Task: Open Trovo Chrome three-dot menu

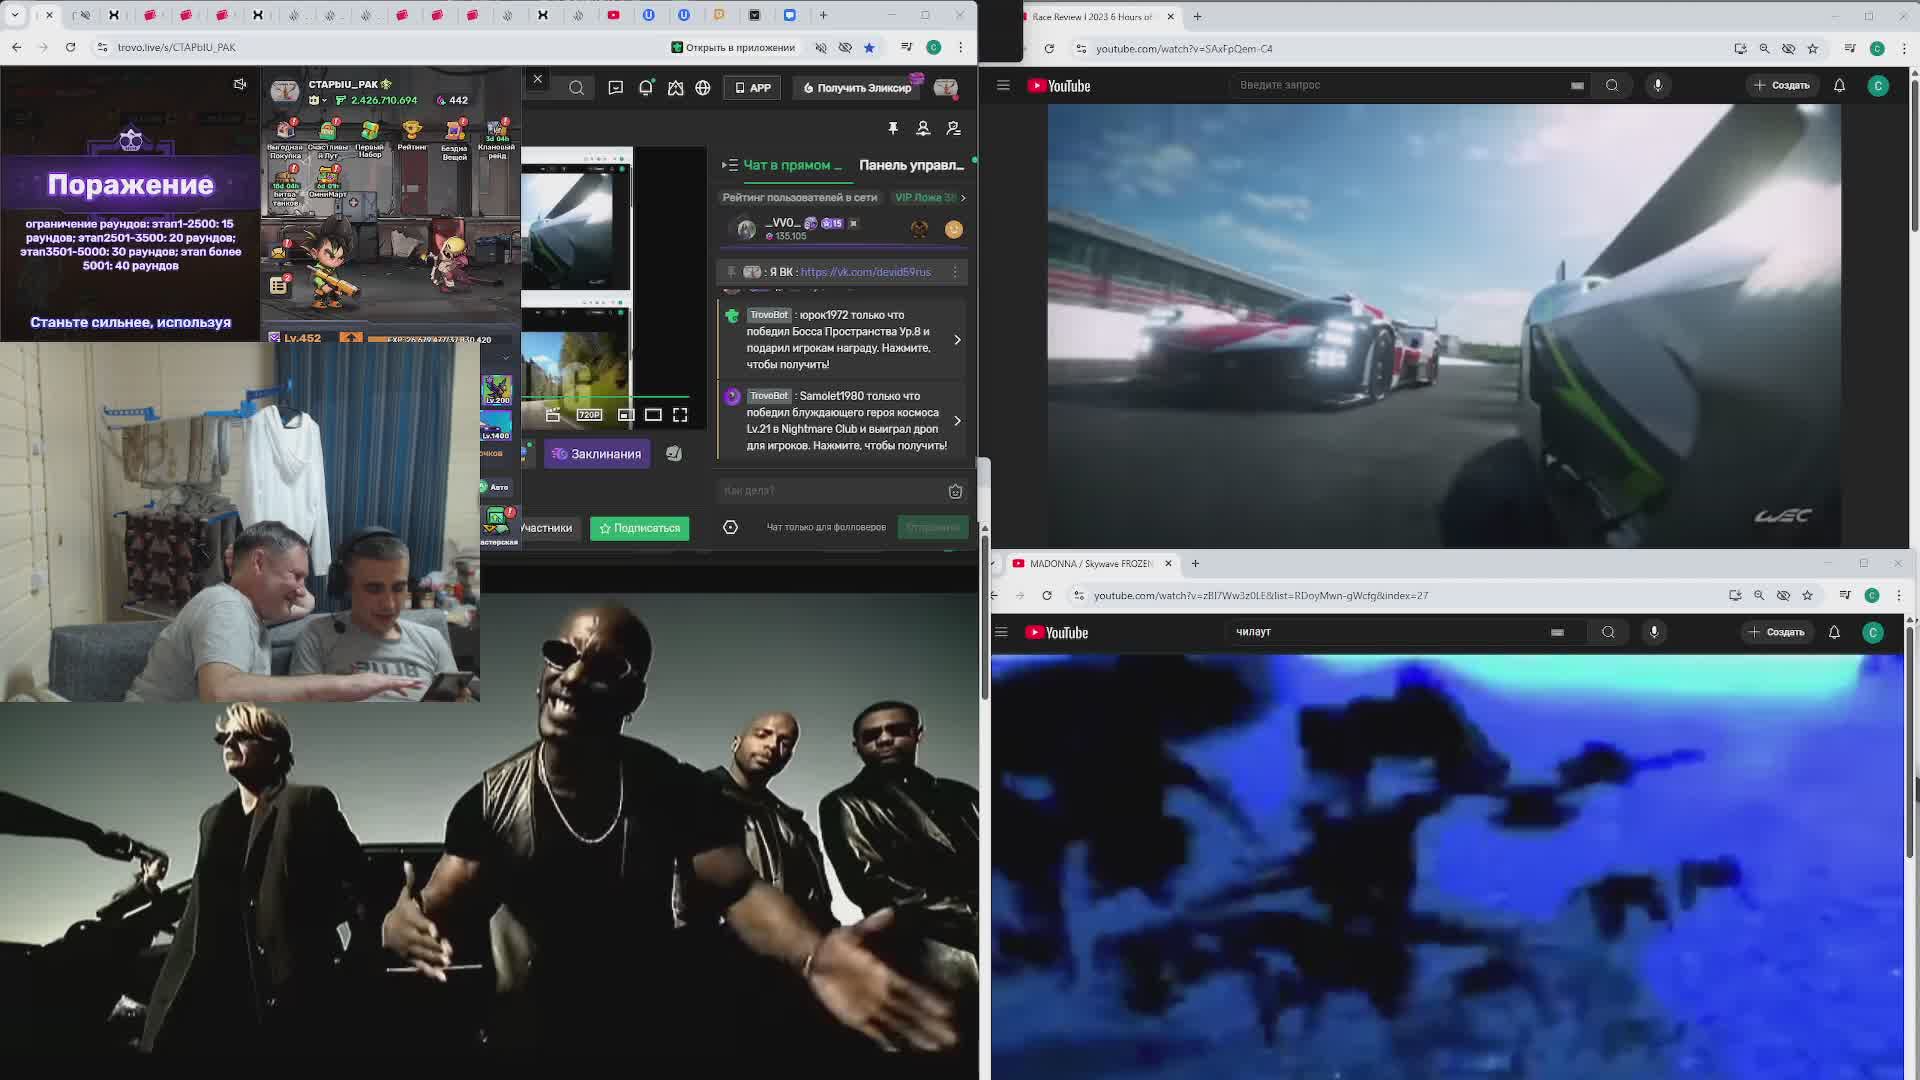Action: click(961, 47)
